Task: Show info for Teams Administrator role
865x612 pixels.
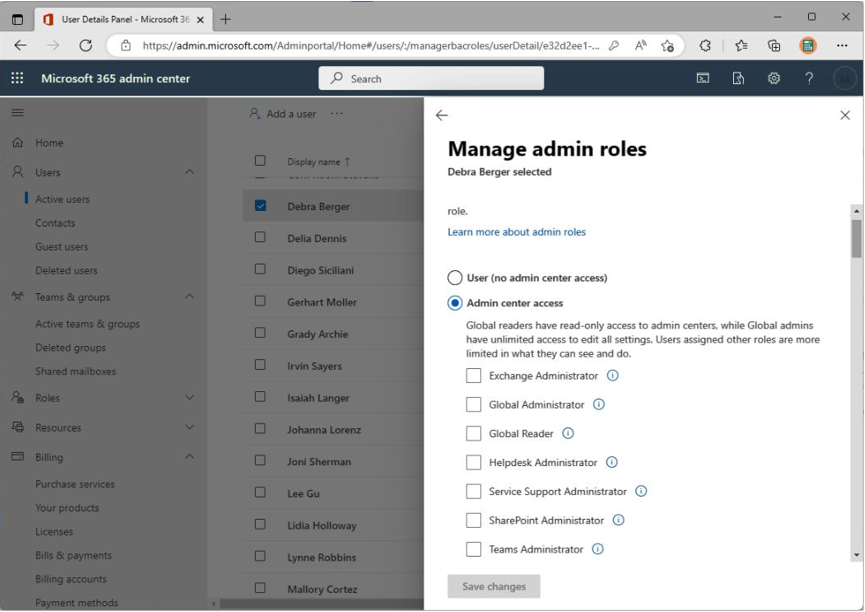Action: pos(597,549)
